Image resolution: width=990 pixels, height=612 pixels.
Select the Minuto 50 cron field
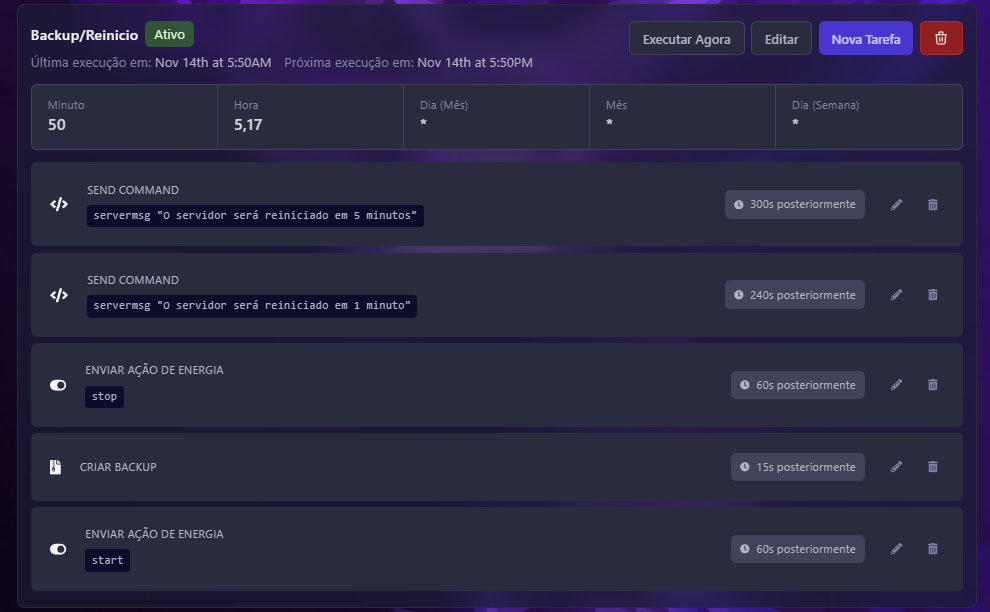coord(124,116)
